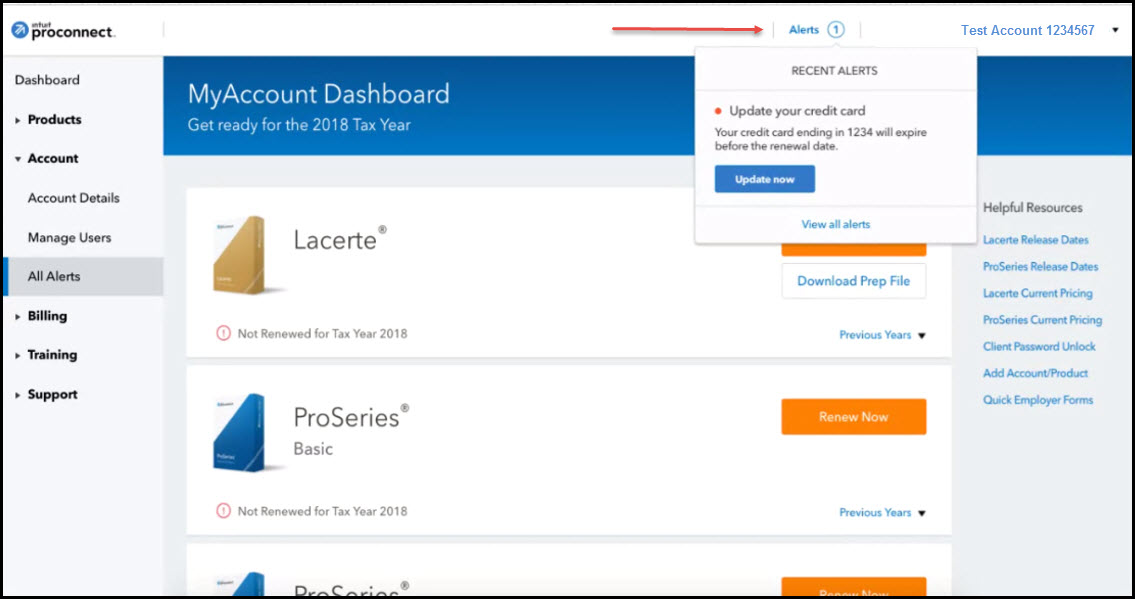
Task: Open Add Account/Product link
Action: (1035, 373)
